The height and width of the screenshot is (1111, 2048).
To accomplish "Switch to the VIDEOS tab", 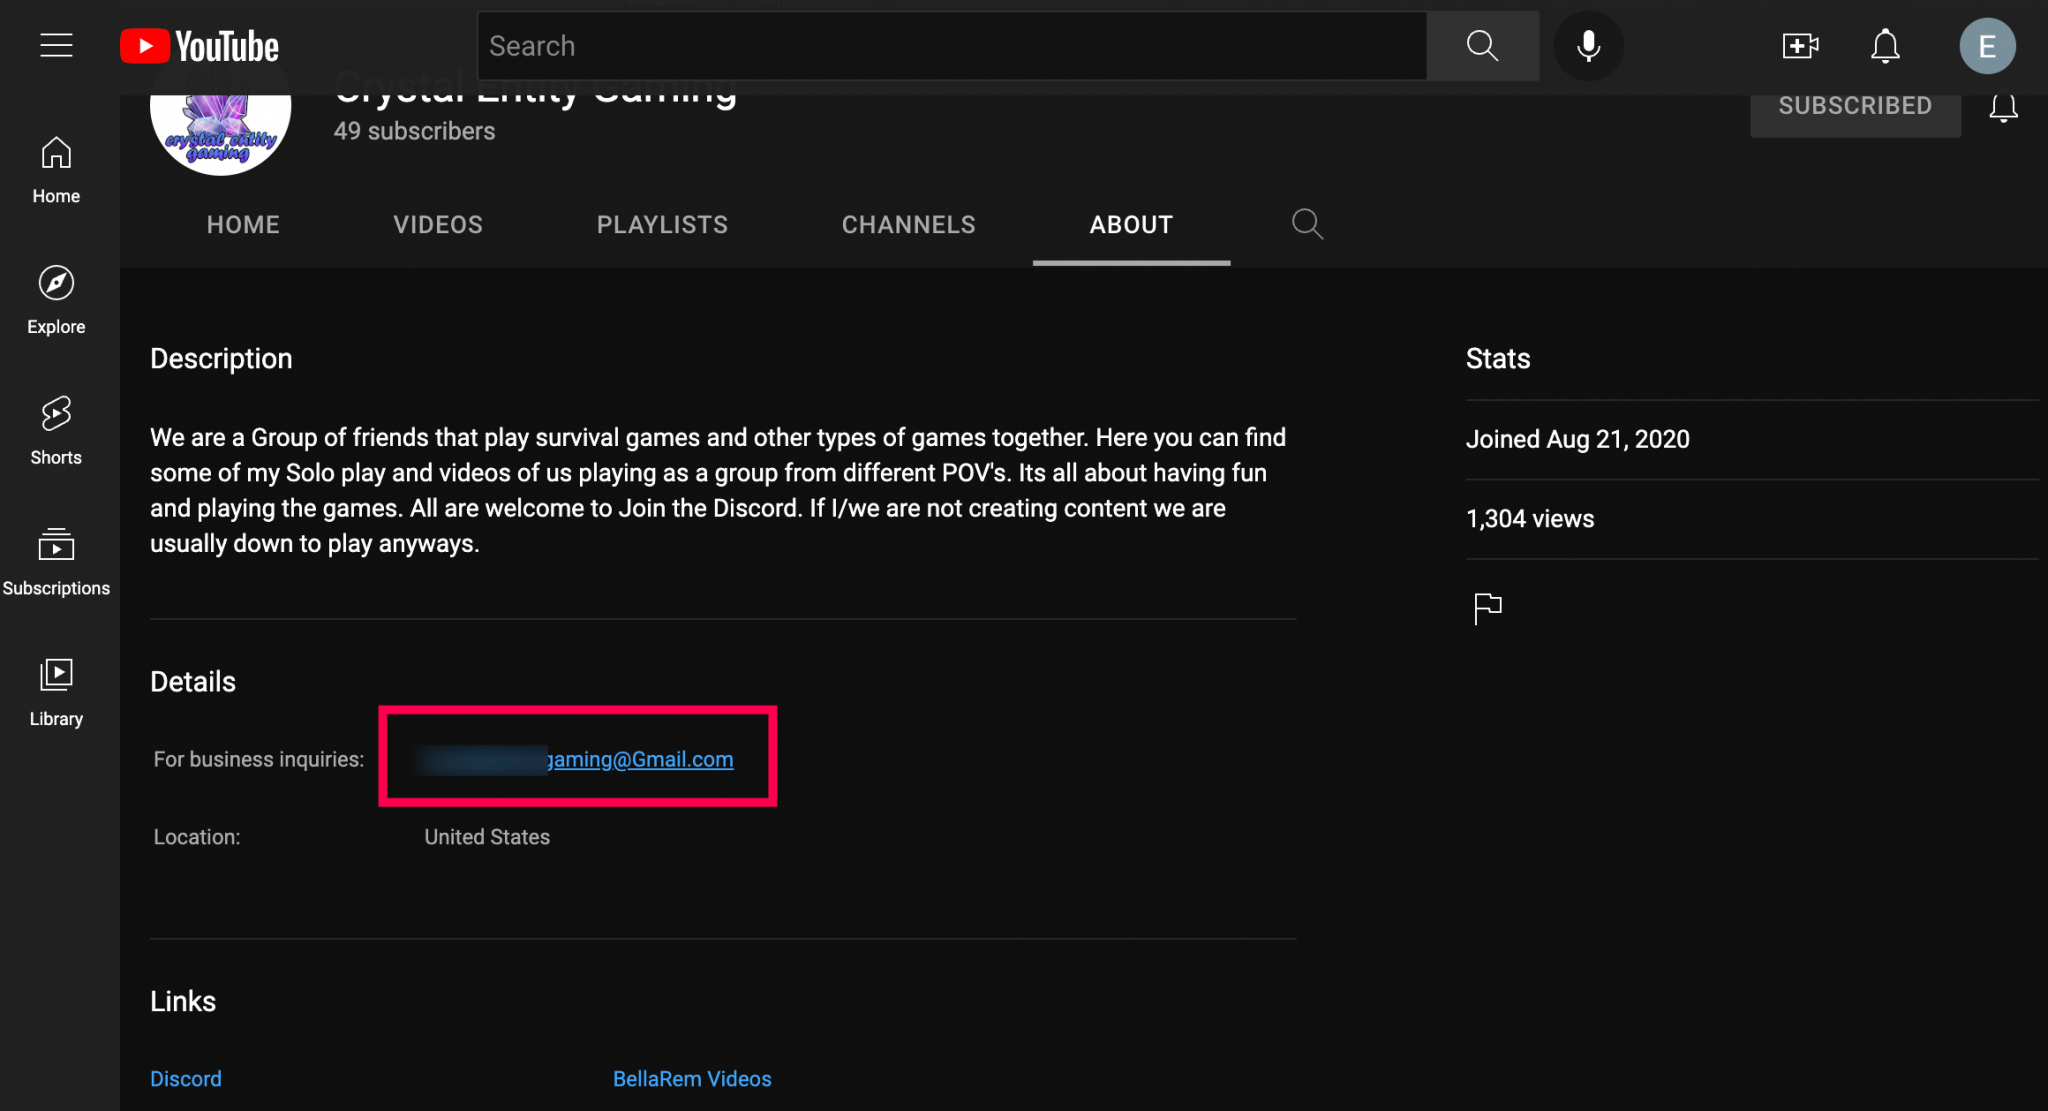I will (x=437, y=224).
